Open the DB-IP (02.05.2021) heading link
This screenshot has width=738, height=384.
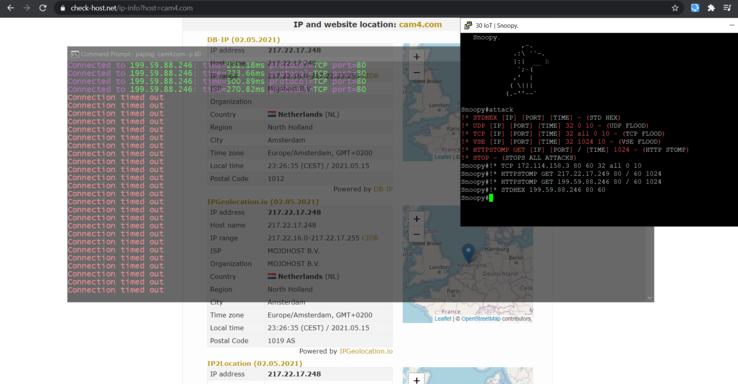243,40
